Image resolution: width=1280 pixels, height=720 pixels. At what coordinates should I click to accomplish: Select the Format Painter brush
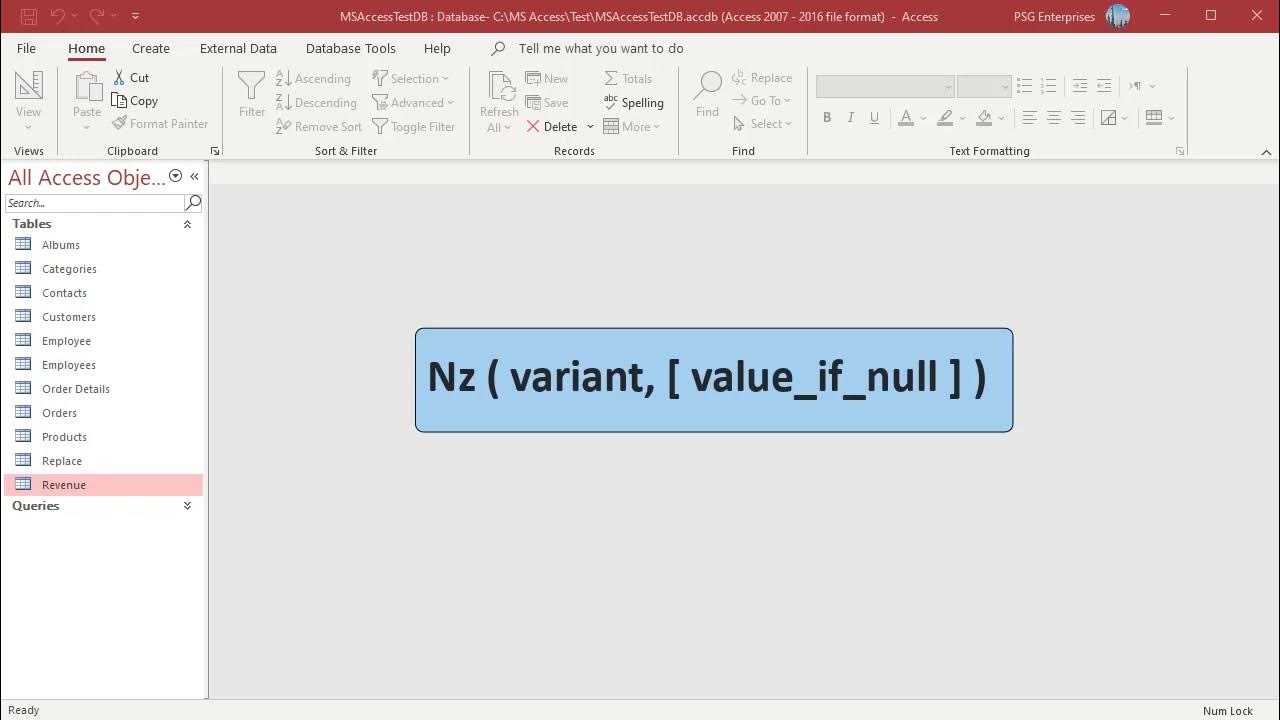point(160,124)
